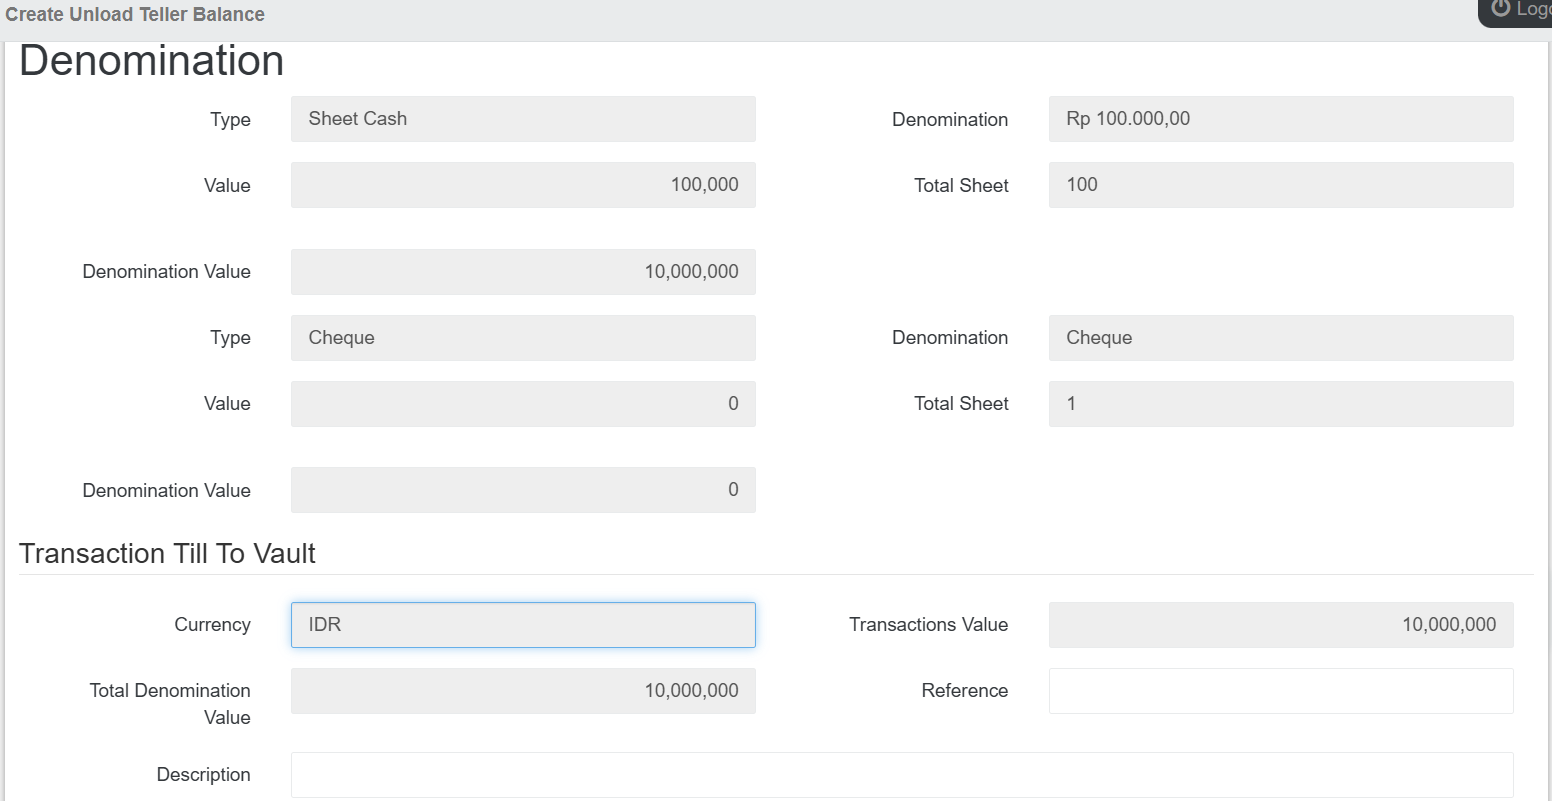Click the Total Sheet field showing 1
The width and height of the screenshot is (1552, 801).
(1280, 404)
